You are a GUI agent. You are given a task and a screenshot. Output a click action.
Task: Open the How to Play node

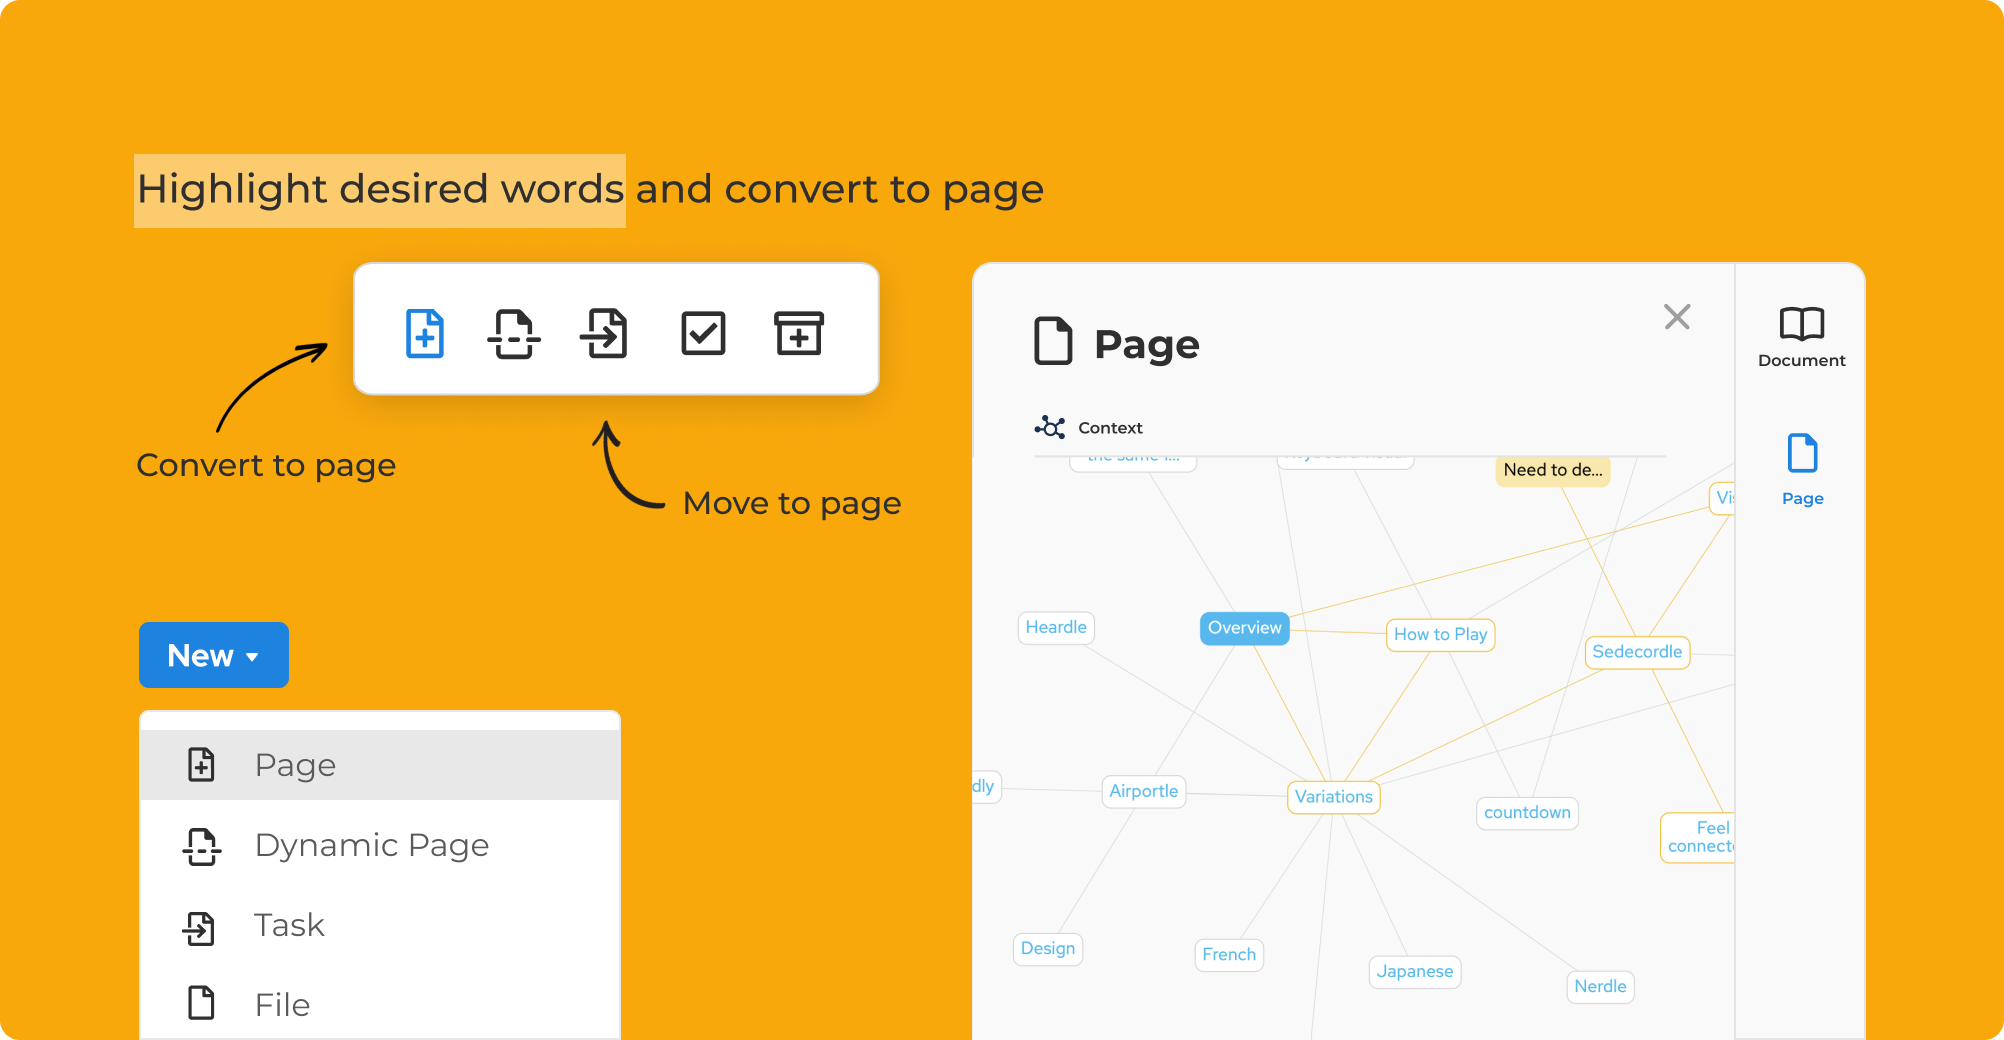tap(1440, 635)
